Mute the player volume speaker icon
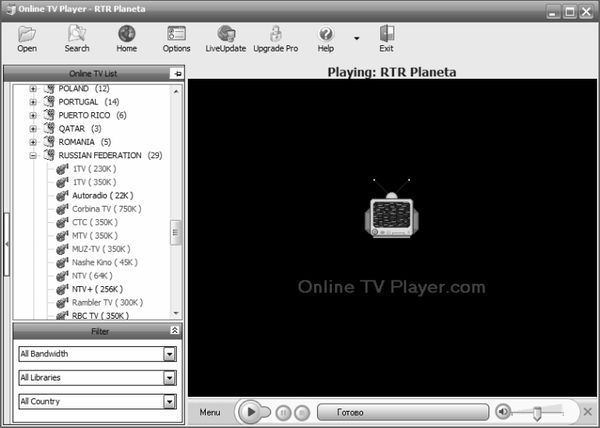 pyautogui.click(x=504, y=412)
